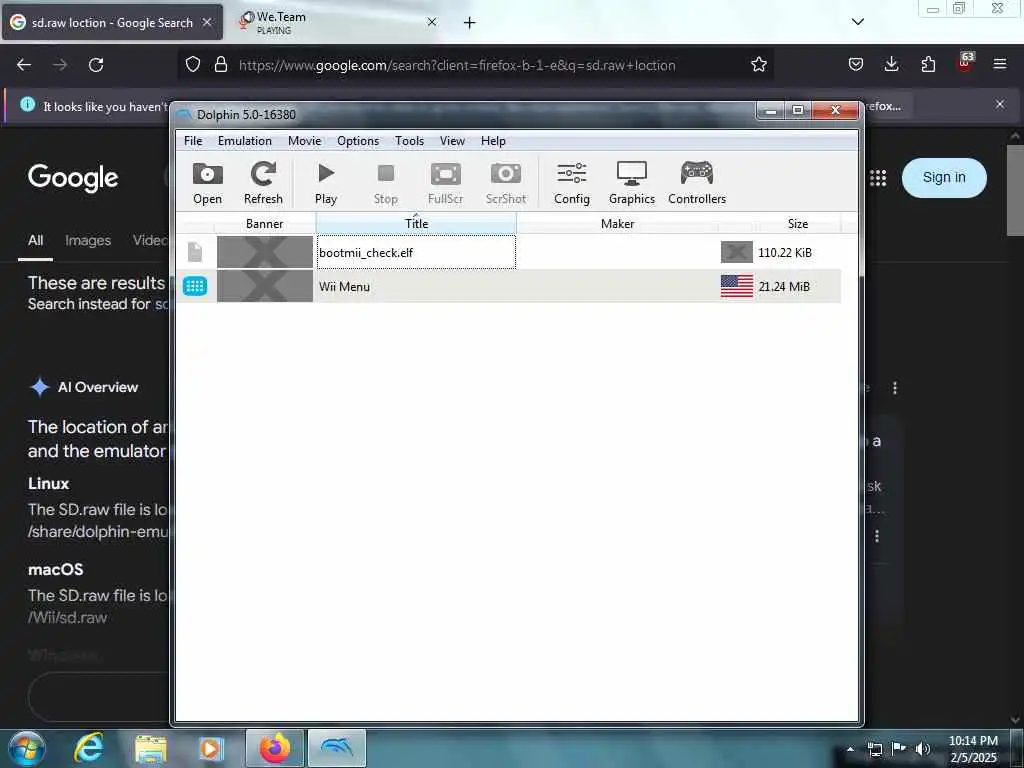Viewport: 1024px width, 768px height.
Task: Click the Google logo
Action: (x=73, y=178)
